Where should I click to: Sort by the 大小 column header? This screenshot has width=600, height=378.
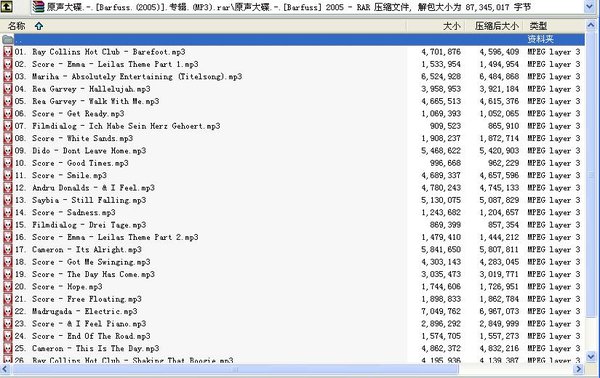[451, 26]
